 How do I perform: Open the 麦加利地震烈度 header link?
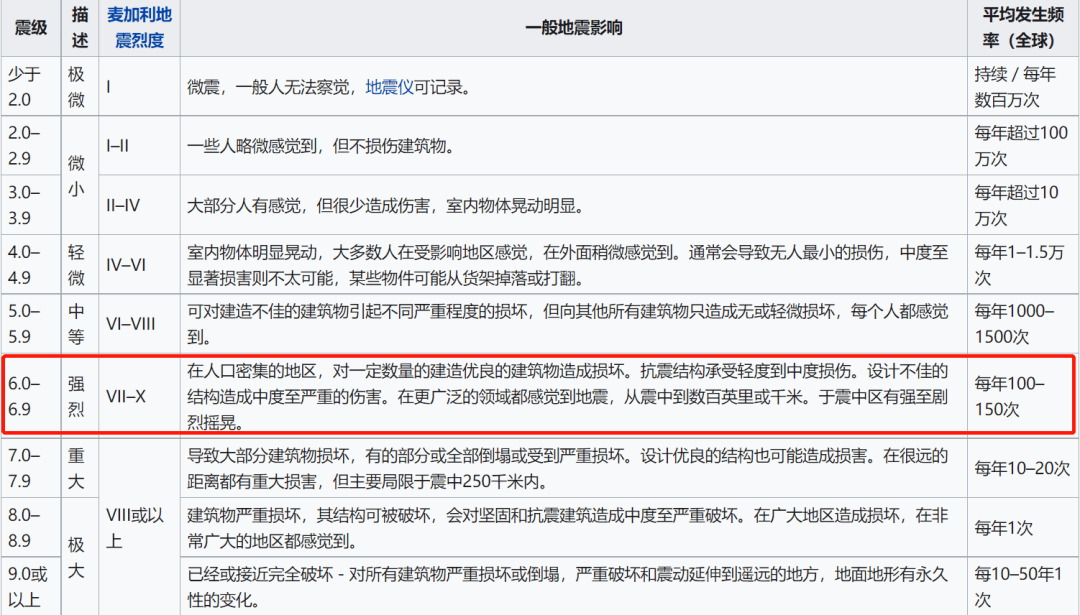click(x=139, y=28)
